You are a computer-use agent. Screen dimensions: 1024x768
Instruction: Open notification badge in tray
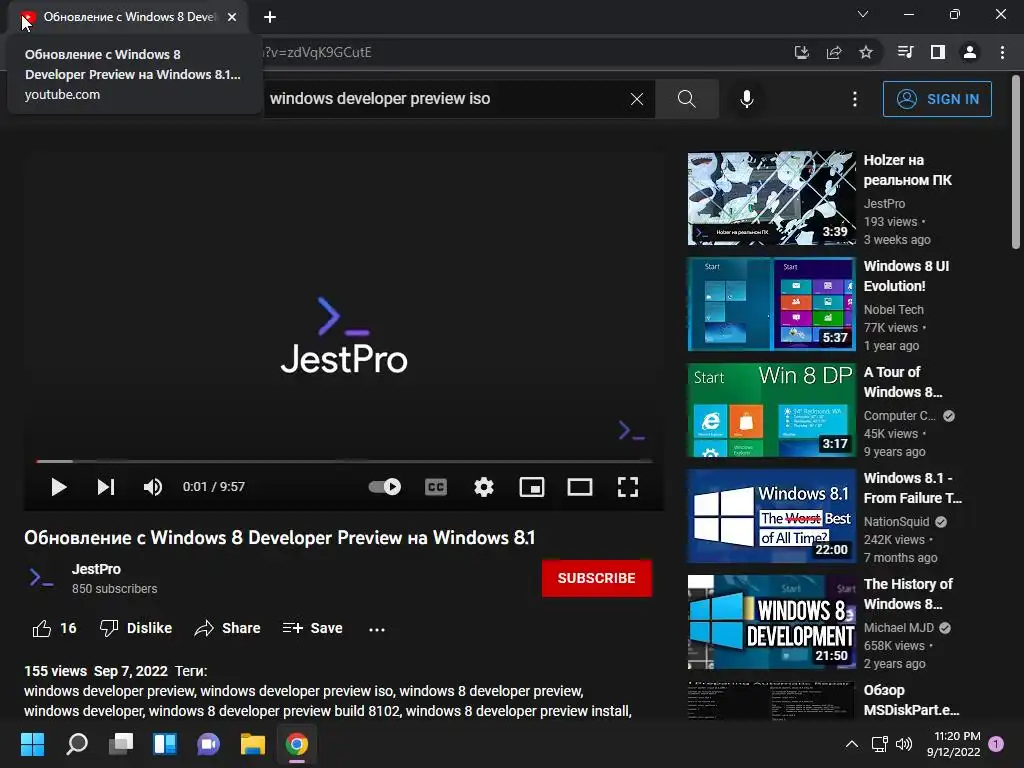997,744
